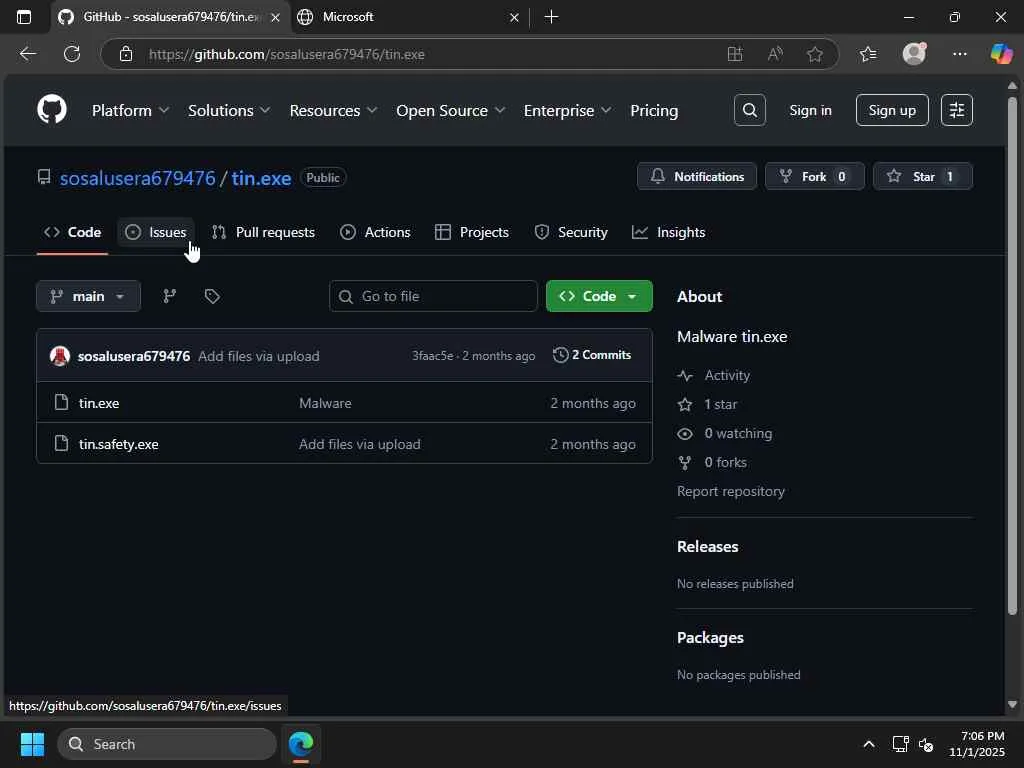This screenshot has width=1024, height=768.
Task: Click the Sign up button
Action: 891,110
